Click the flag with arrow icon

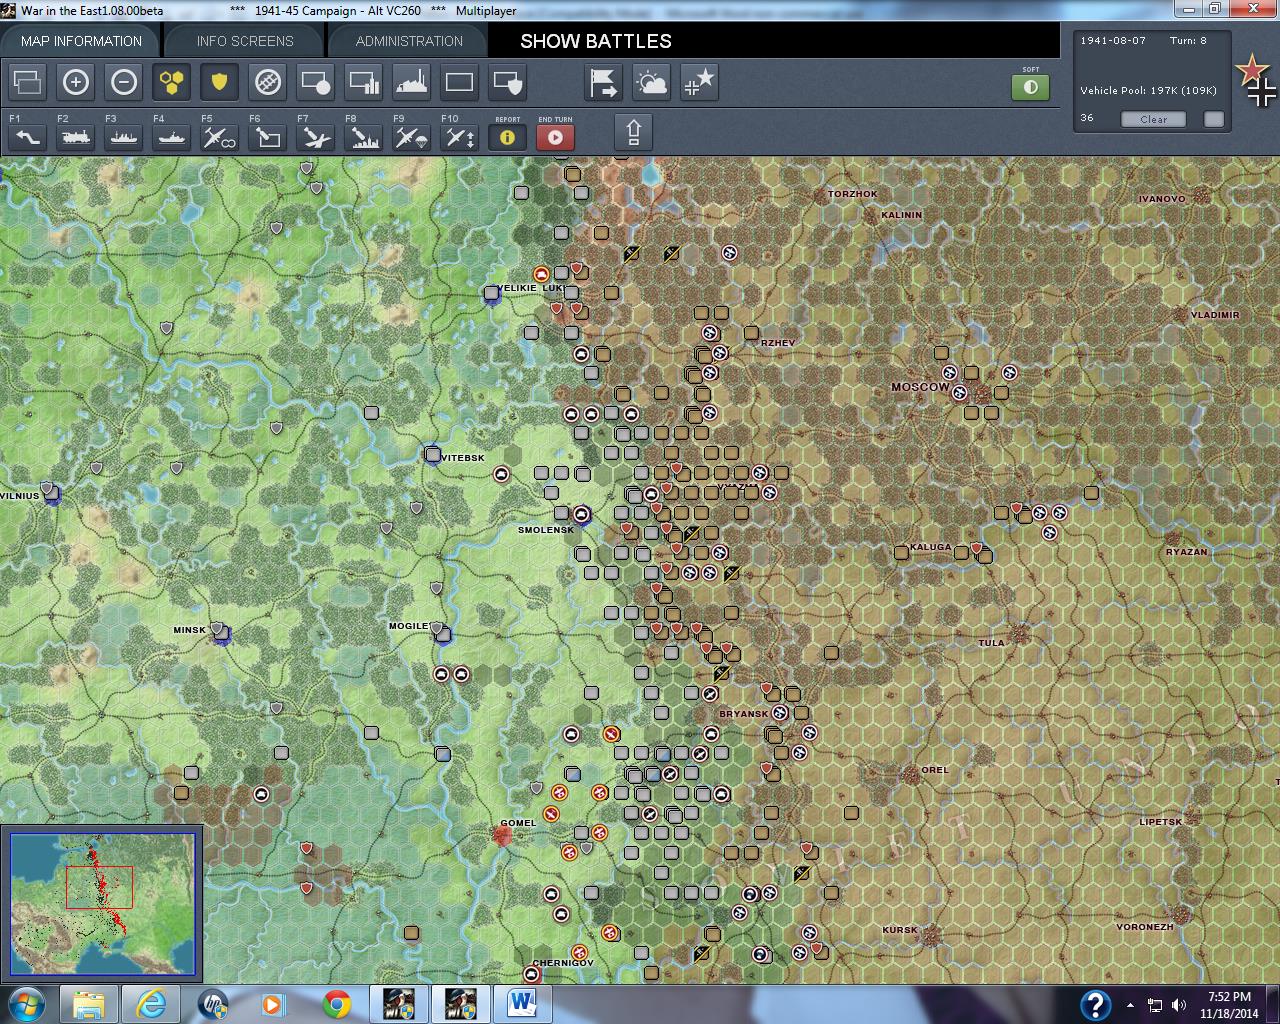tap(604, 82)
